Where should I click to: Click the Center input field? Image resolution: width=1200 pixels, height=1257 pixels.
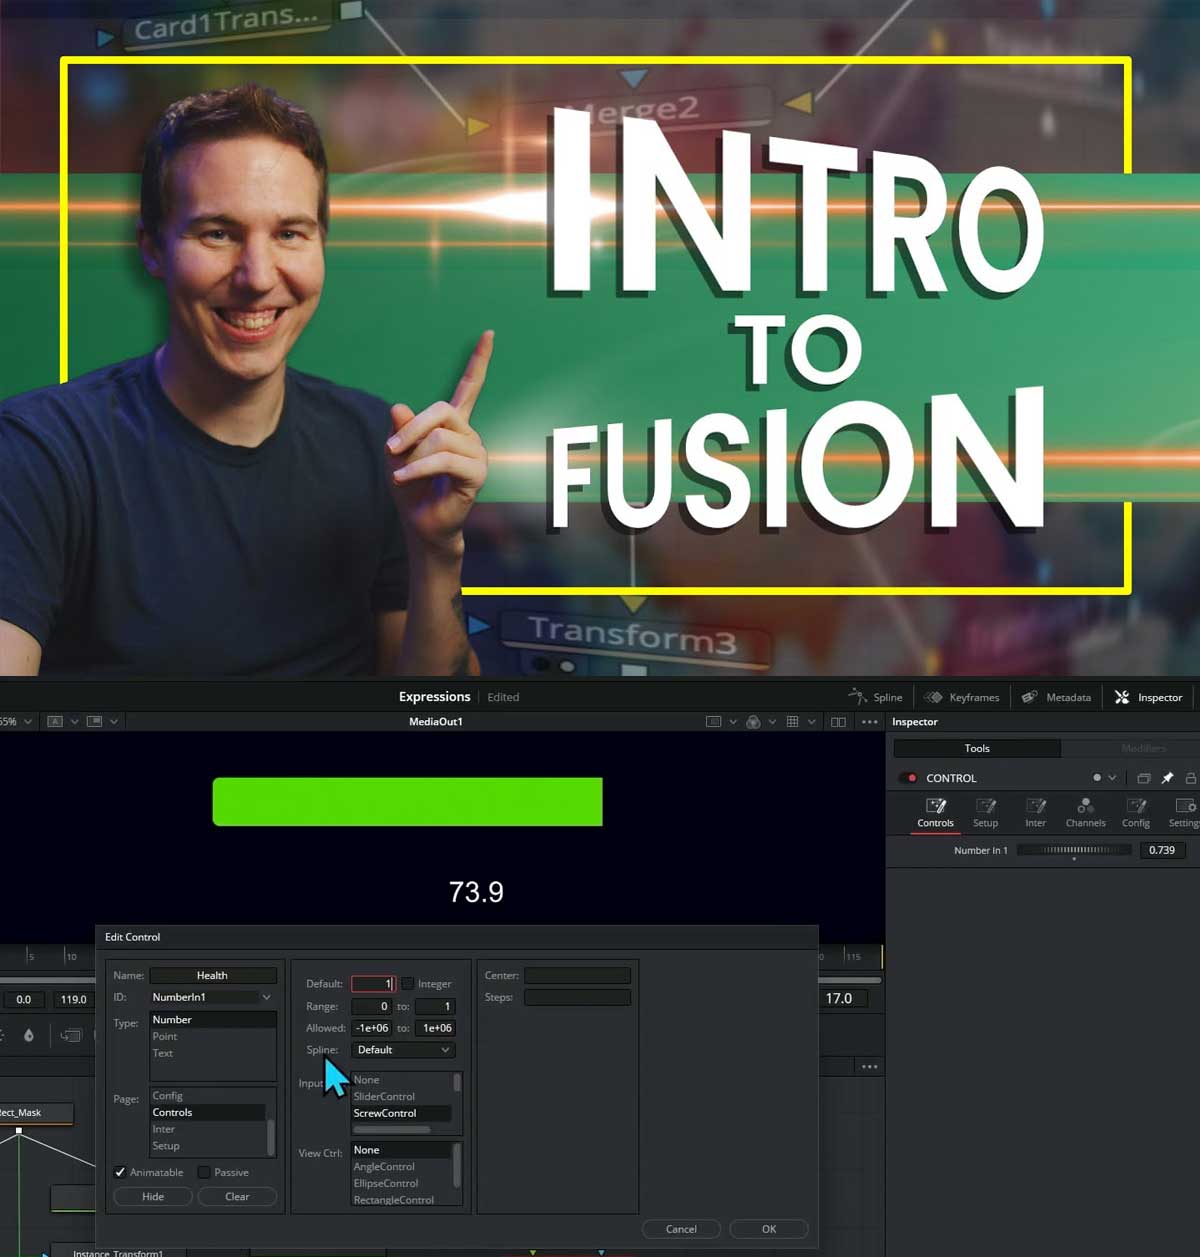coord(578,975)
